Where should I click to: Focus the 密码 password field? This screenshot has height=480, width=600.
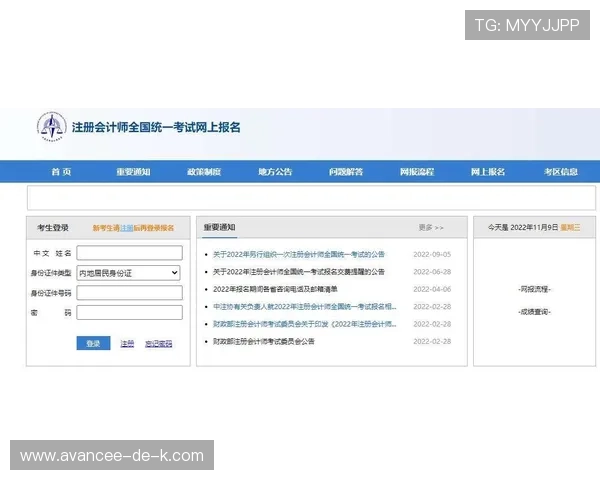tap(129, 312)
